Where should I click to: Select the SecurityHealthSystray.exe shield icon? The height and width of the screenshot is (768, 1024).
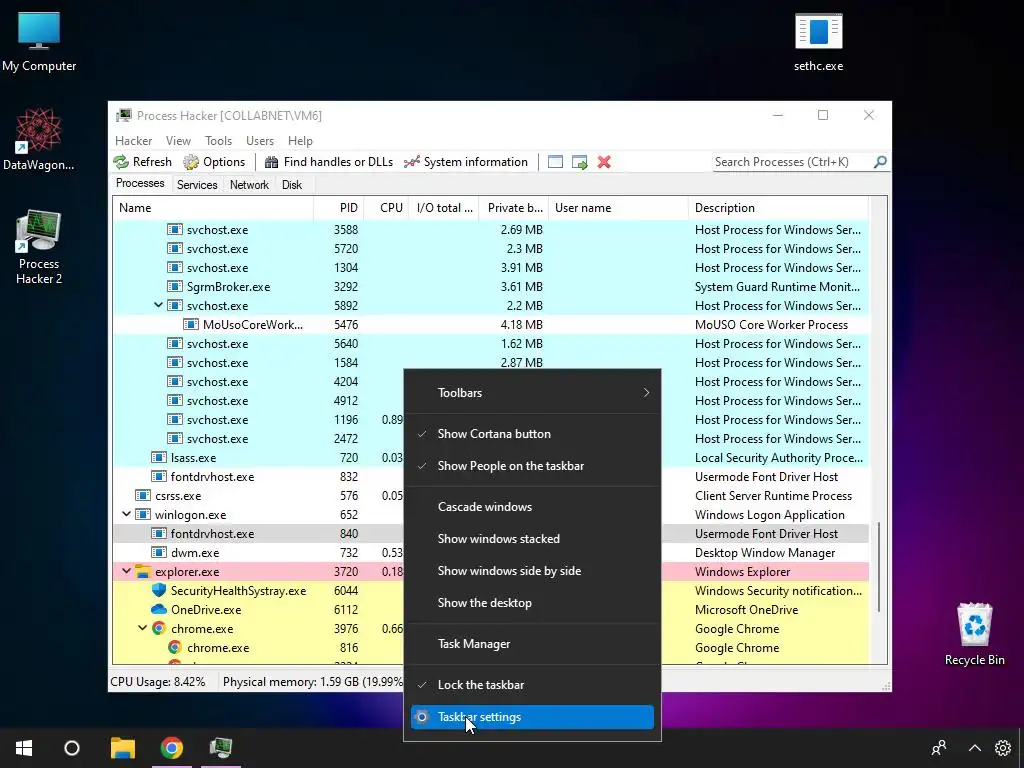coord(159,590)
